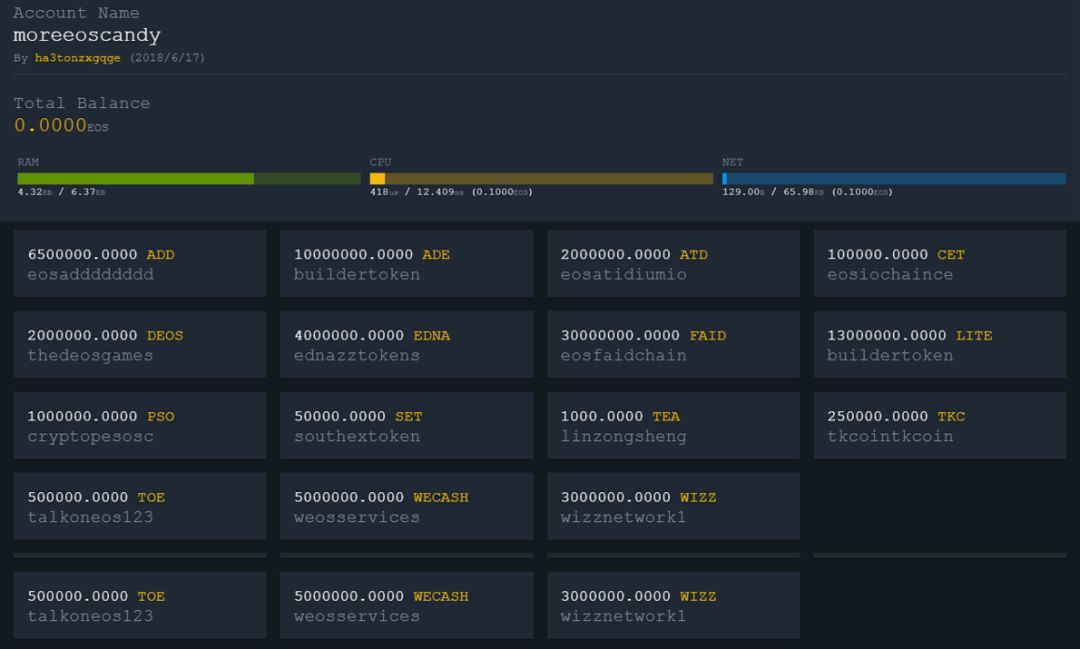
Task: Select the account name moreeoscandy
Action: pyautogui.click(x=87, y=35)
